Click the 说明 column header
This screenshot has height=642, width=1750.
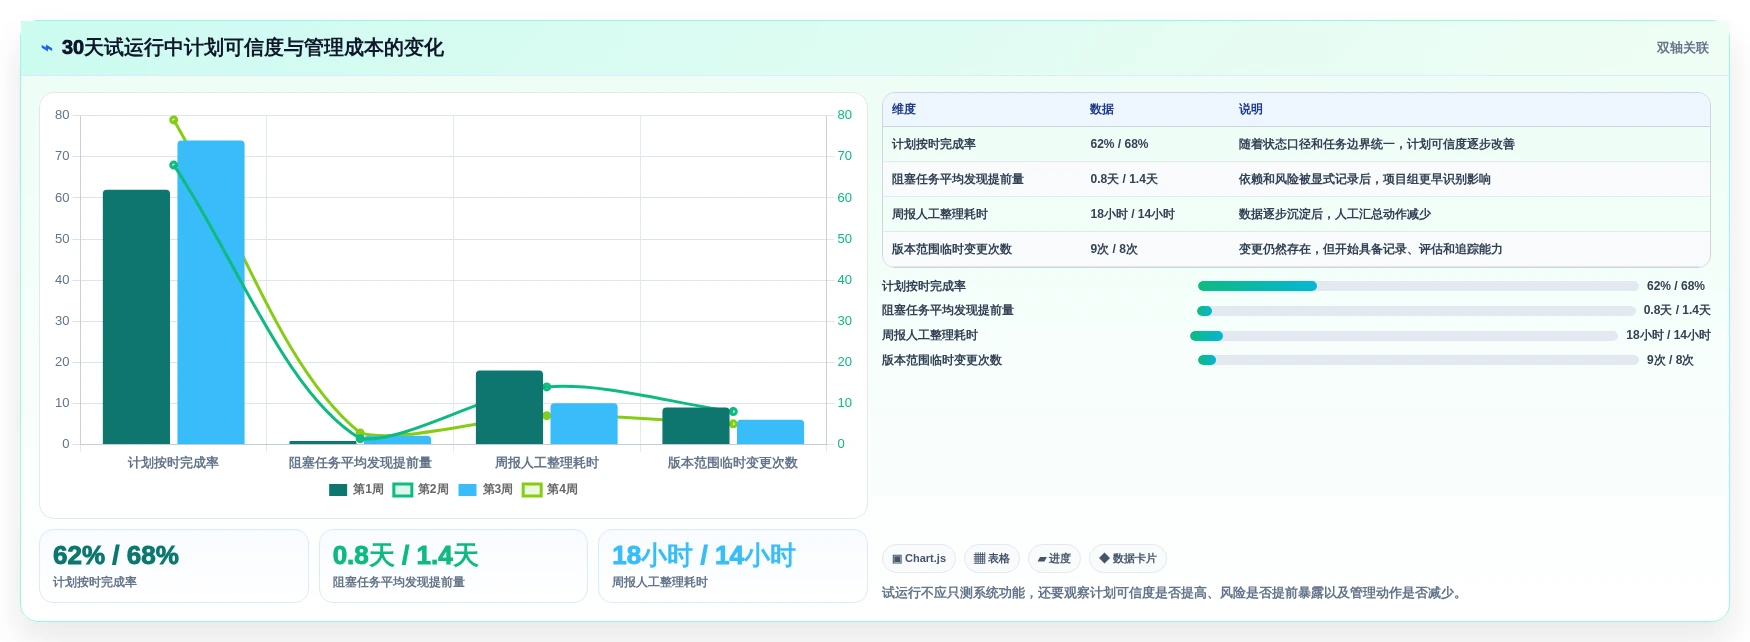1251,109
